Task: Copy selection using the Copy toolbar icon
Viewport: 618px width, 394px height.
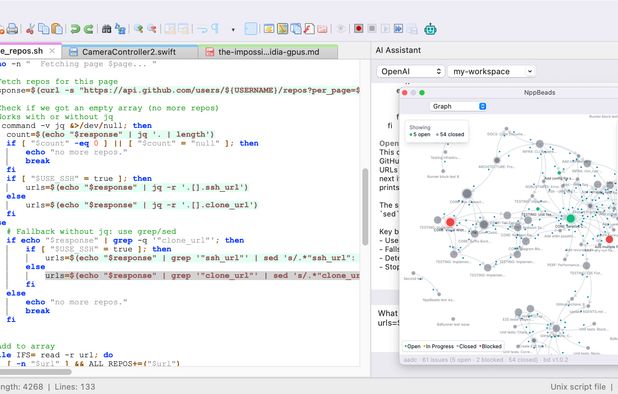Action: point(43,29)
